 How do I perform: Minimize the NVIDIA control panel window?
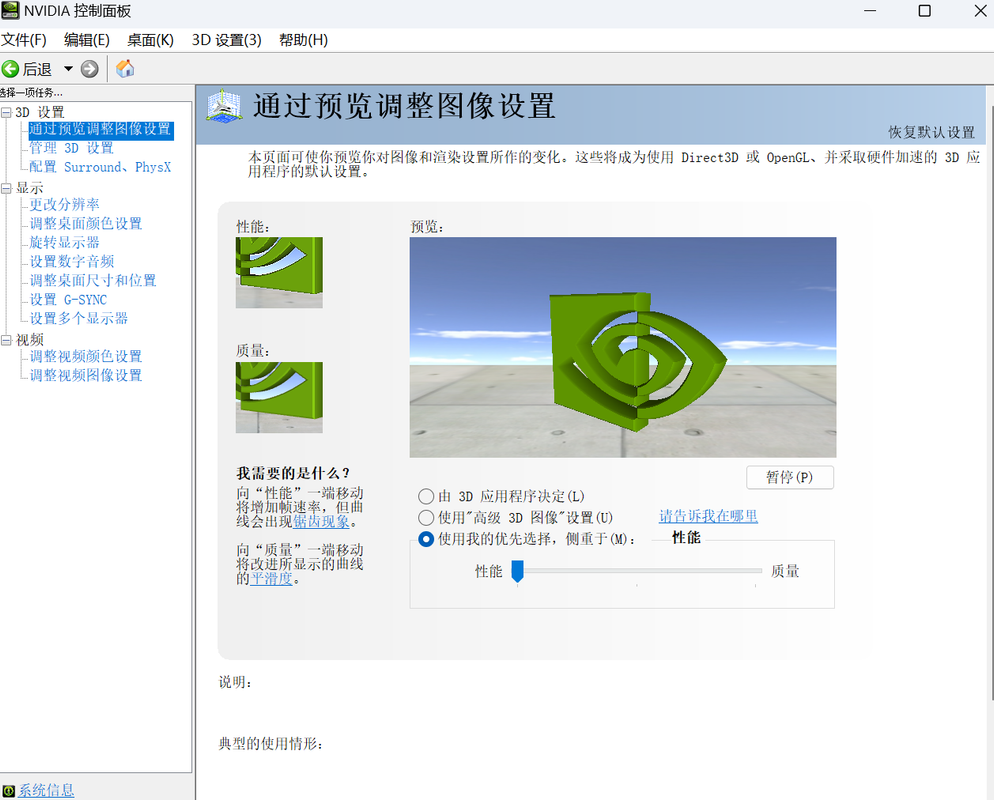pos(870,11)
